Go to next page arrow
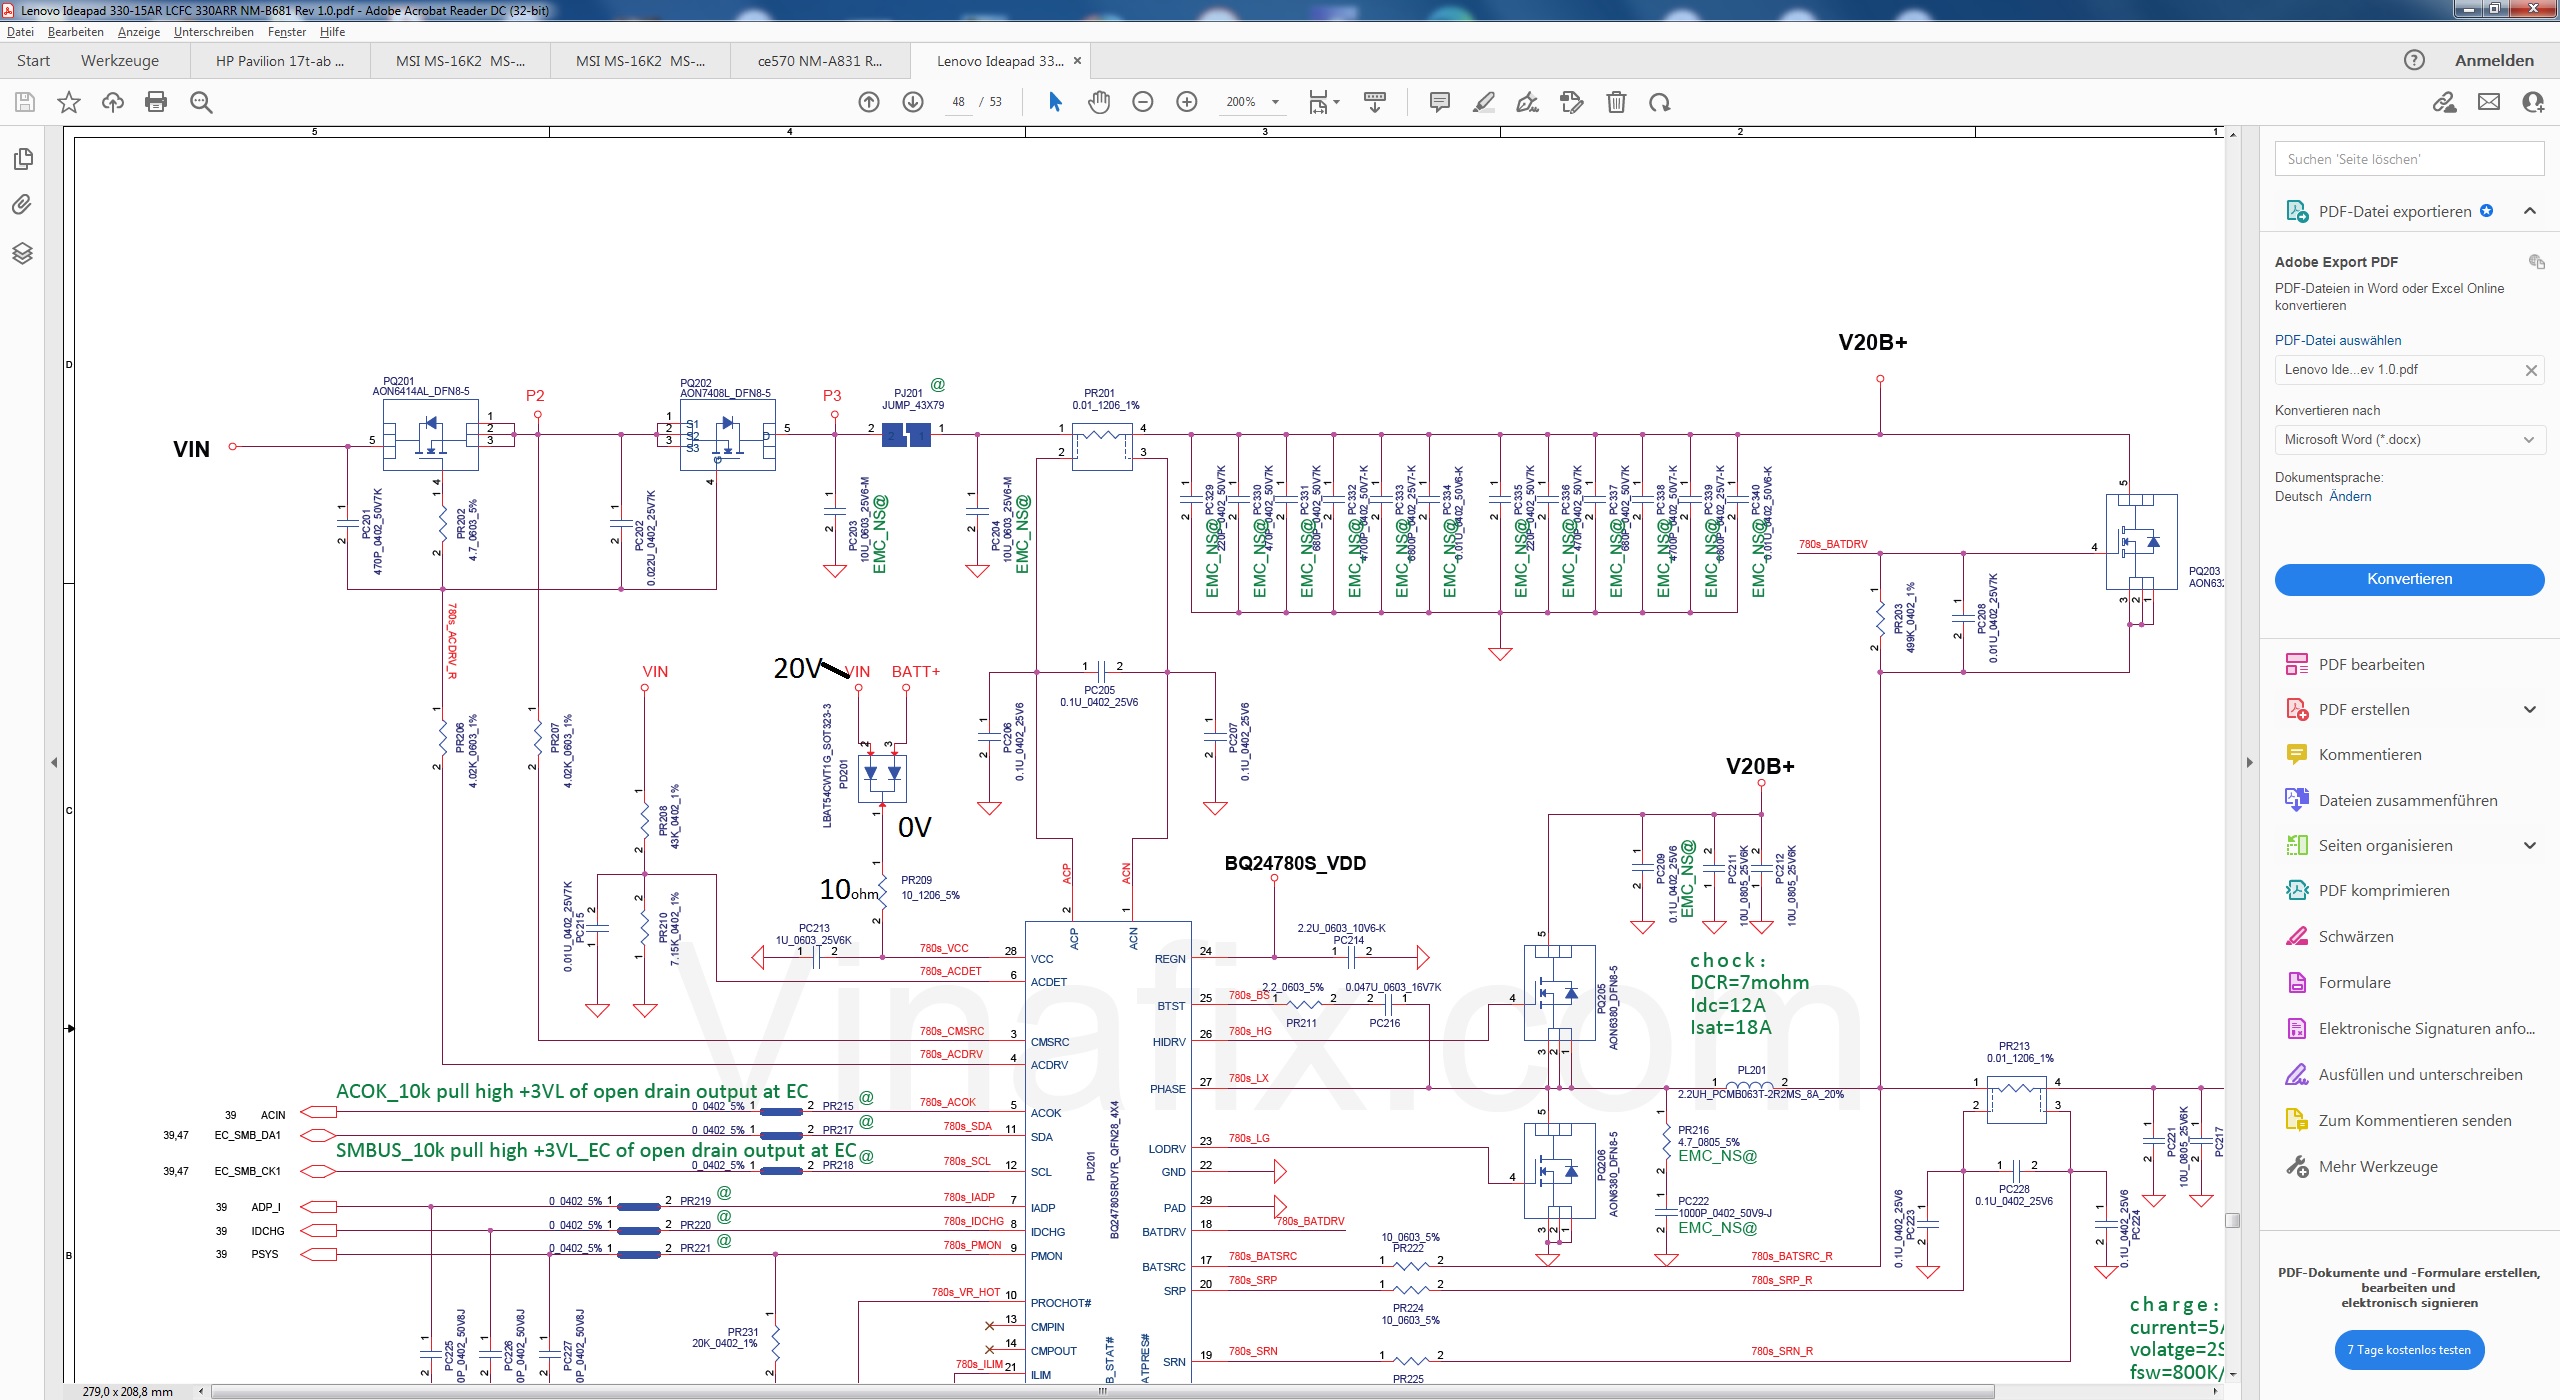 point(913,102)
